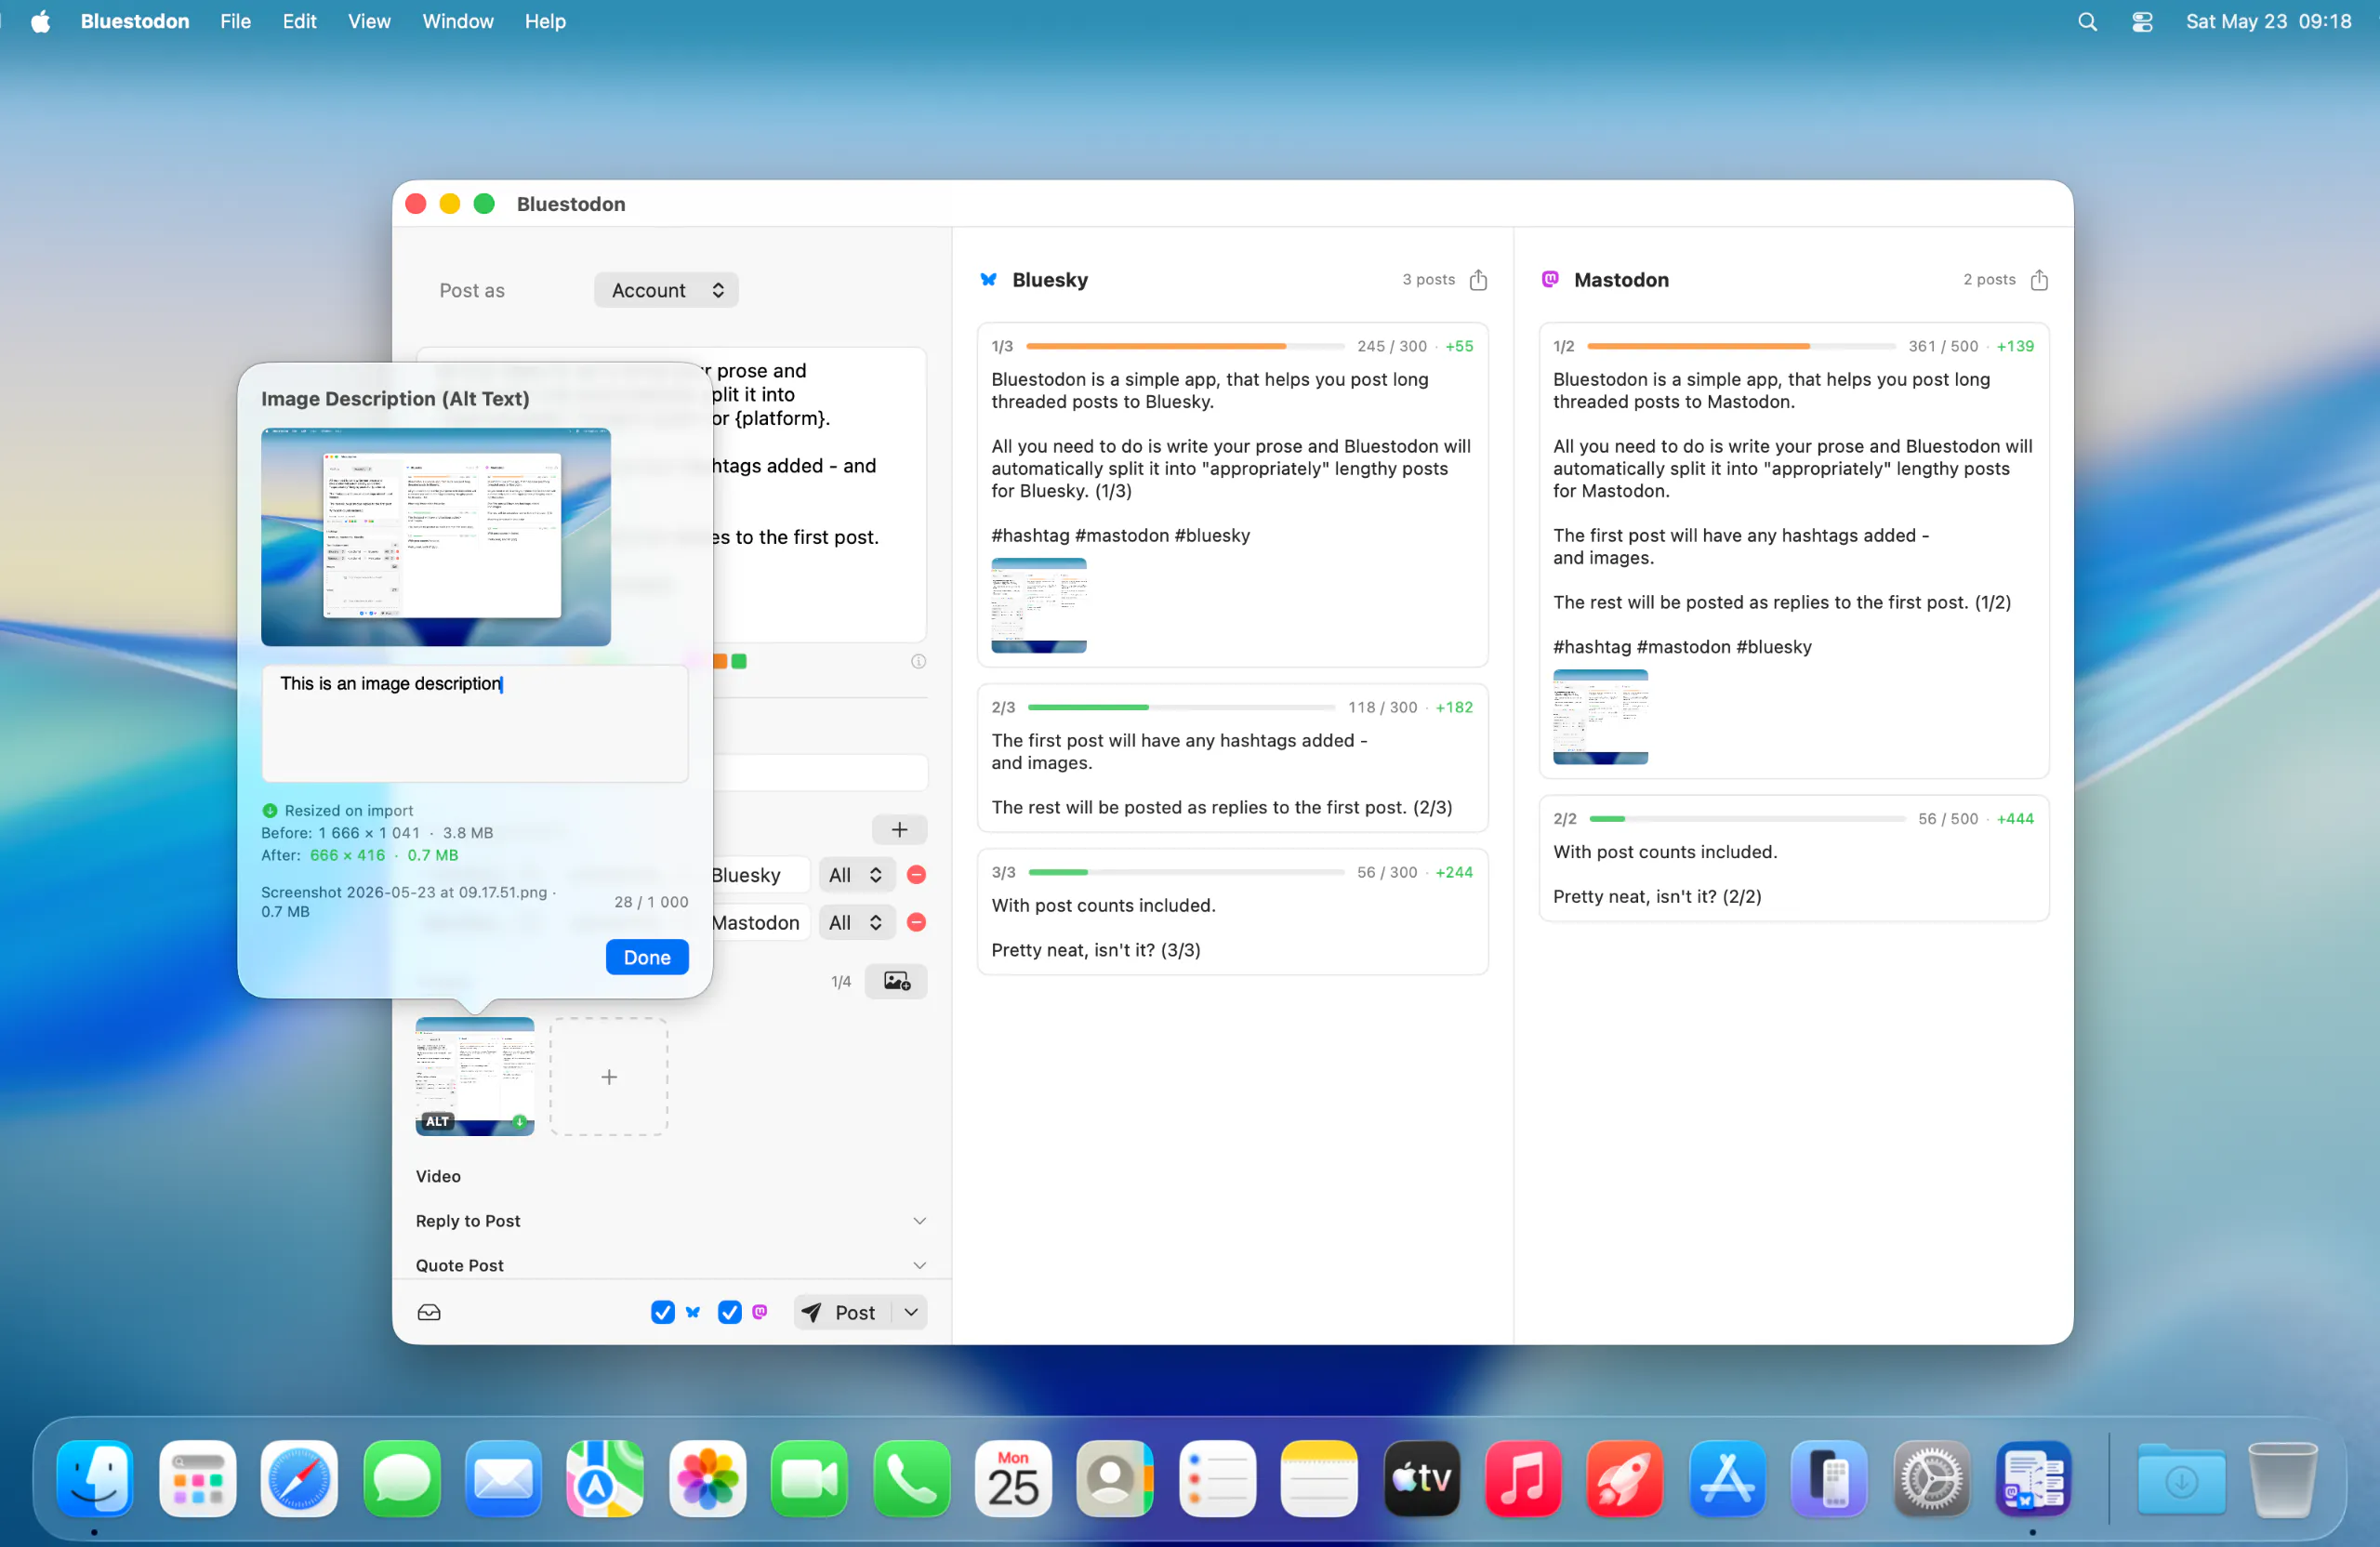Click Done in the alt text popover
Screen dimensions: 2380x1547
point(647,957)
